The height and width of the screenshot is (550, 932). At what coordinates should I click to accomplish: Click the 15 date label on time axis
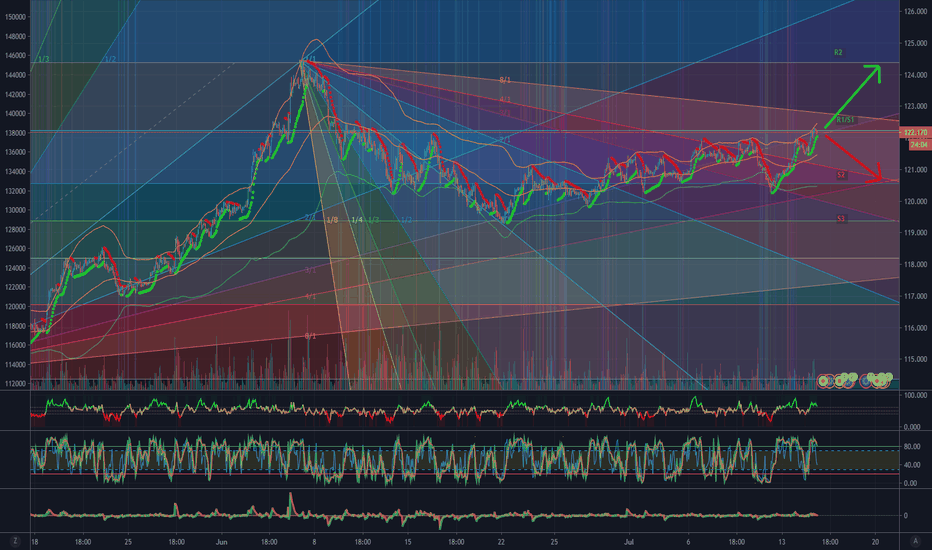(408, 542)
